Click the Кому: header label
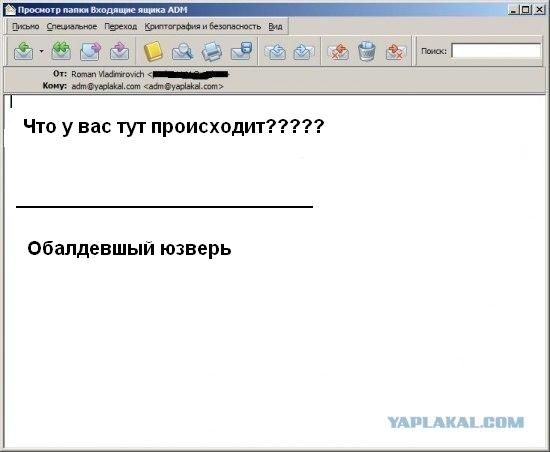This screenshot has height=452, width=550. (x=55, y=86)
